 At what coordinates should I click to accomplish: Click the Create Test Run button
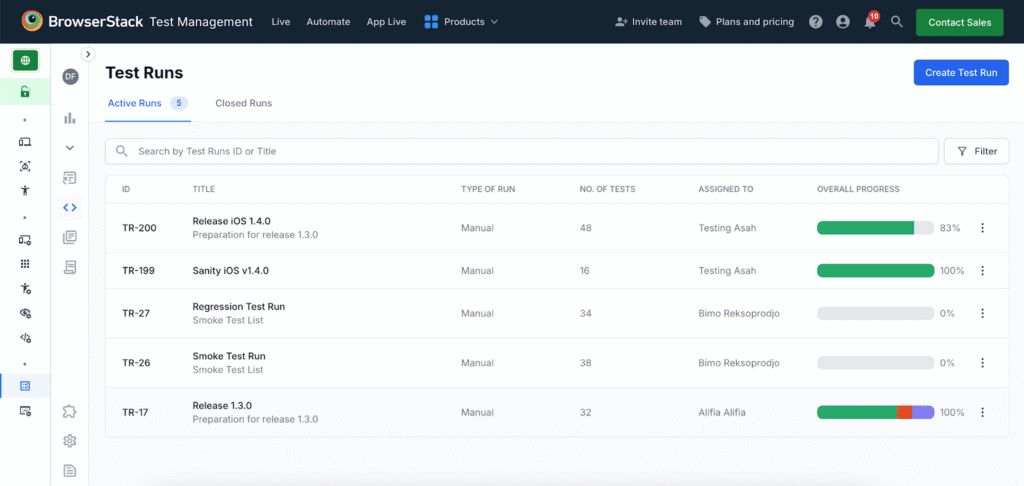(960, 73)
